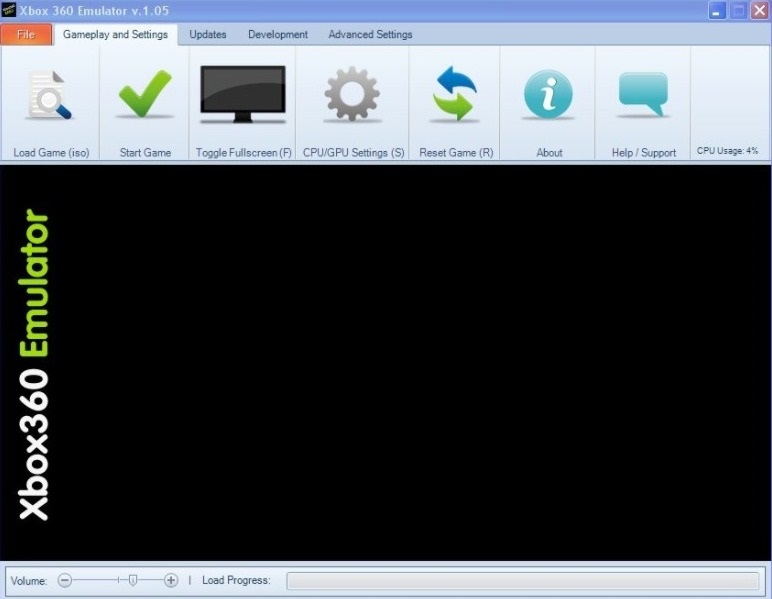
Task: Open Help / Support speech bubble icon
Action: click(643, 95)
